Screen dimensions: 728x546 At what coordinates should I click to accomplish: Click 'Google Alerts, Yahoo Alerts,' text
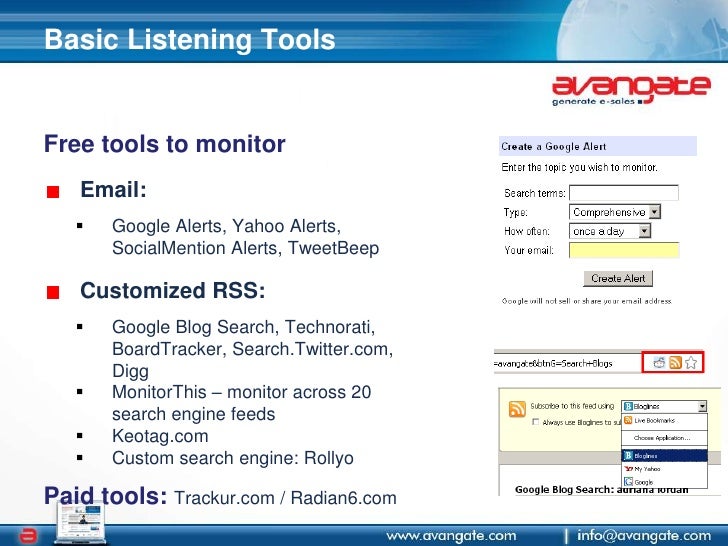pyautogui.click(x=226, y=226)
